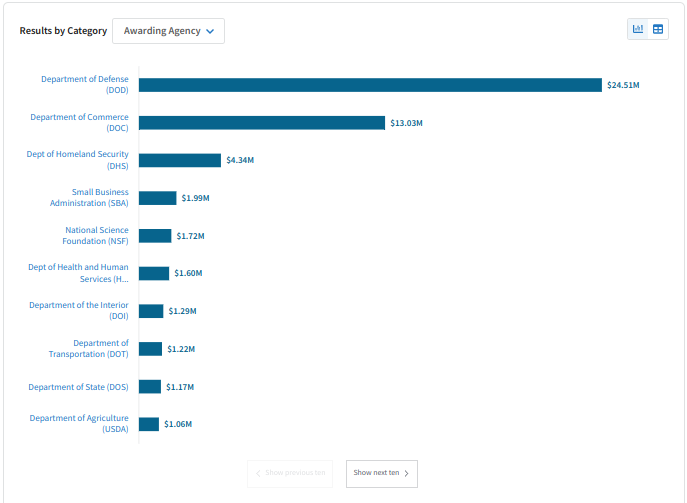Click the Results by Category heading
This screenshot has height=503, width=687.
[63, 31]
